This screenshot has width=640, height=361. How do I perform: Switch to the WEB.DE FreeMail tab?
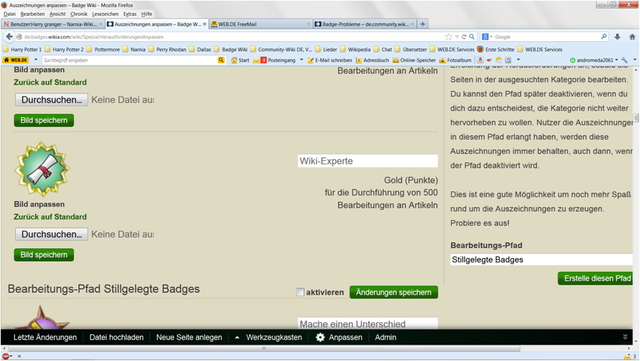pos(260,24)
